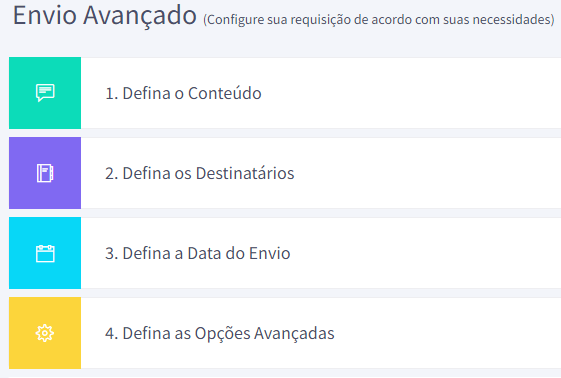Image resolution: width=561 pixels, height=378 pixels.
Task: Select the cyan Data do Envio tile
Action: [x=45, y=253]
